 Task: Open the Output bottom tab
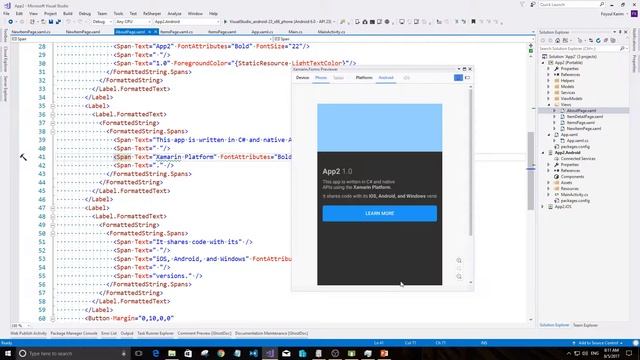(127, 333)
